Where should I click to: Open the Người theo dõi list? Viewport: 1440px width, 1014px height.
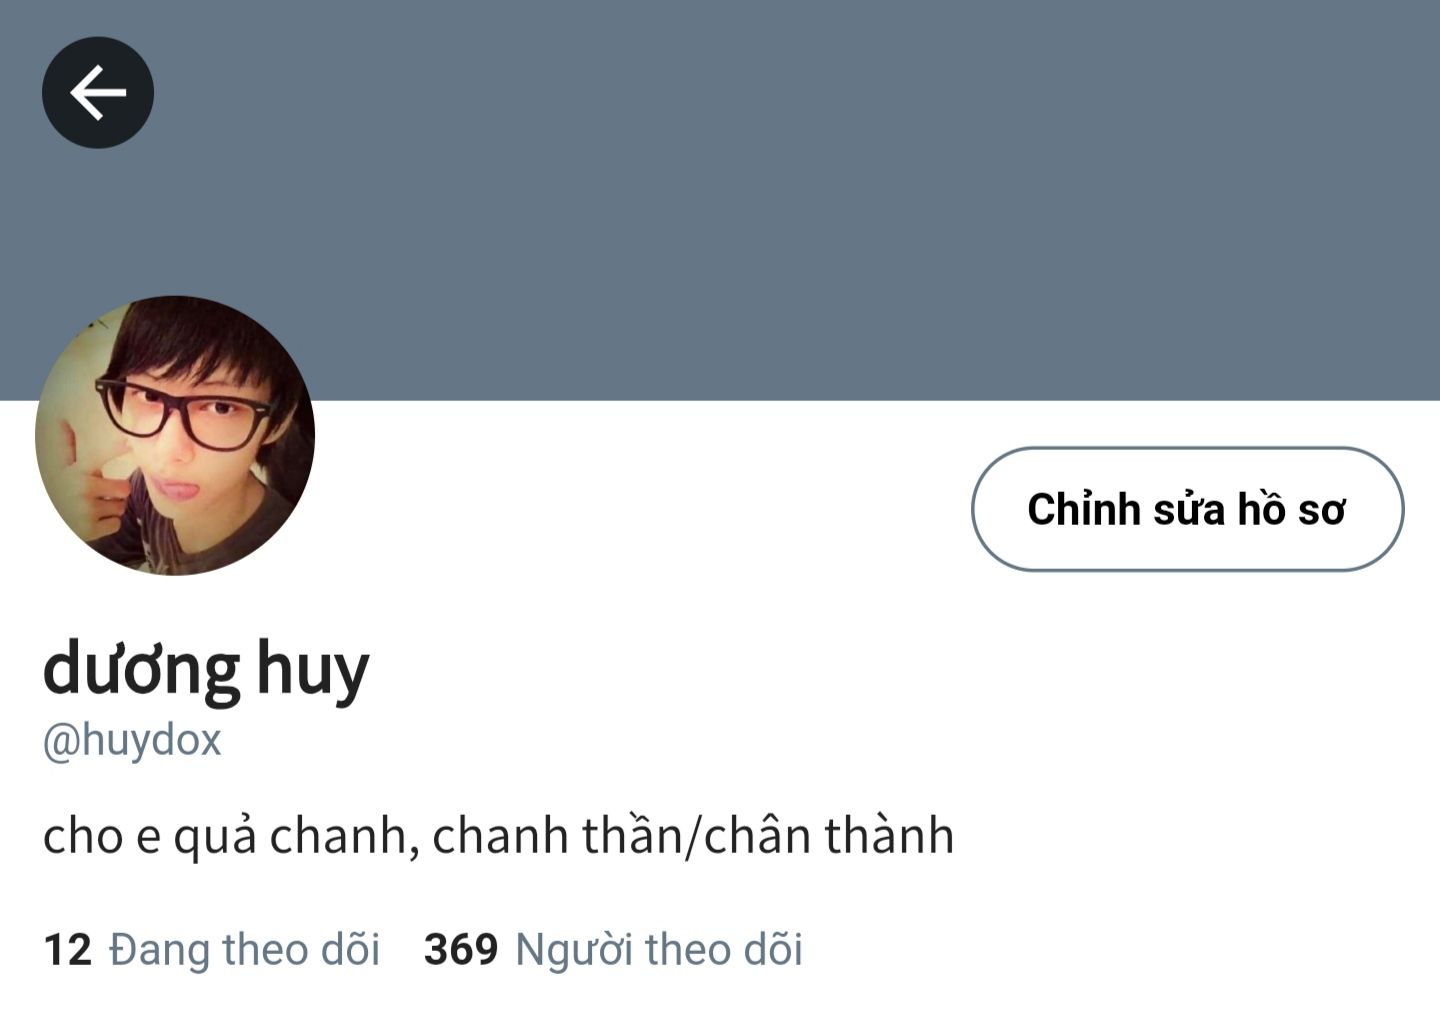point(613,949)
